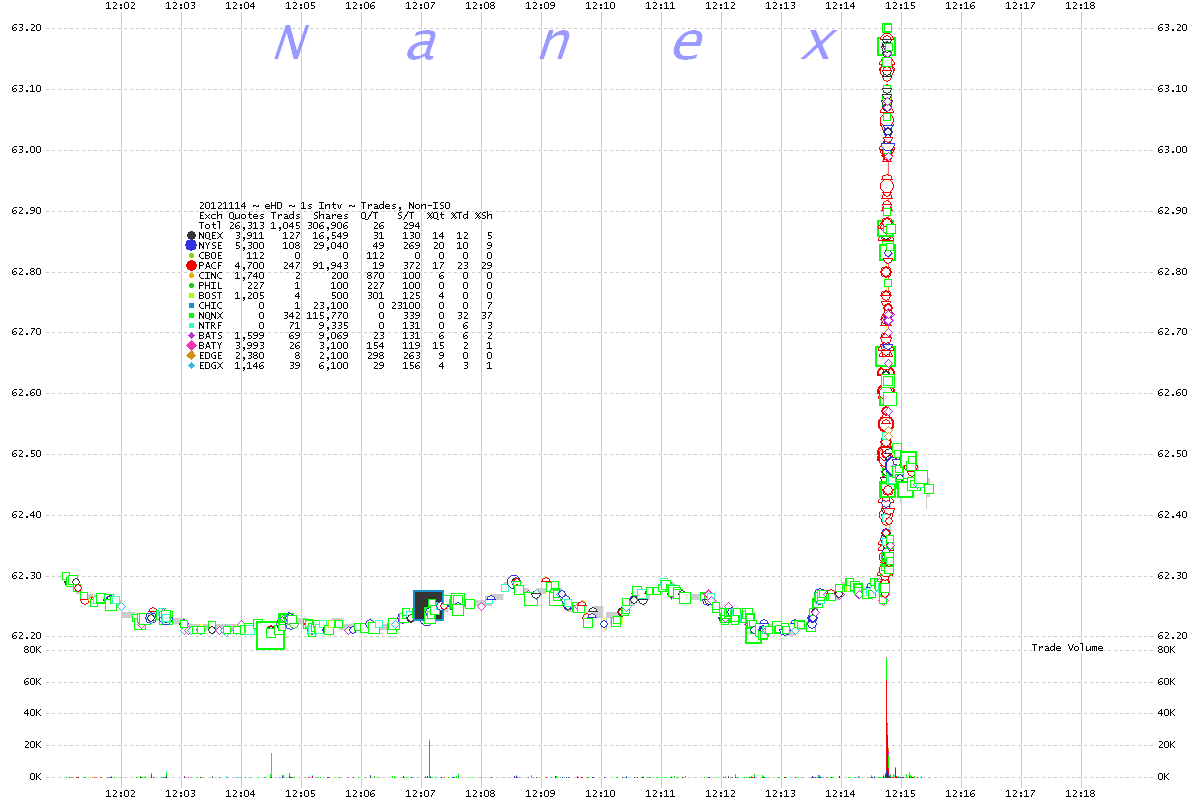Click the blue NYSE legend circle

[x=190, y=245]
